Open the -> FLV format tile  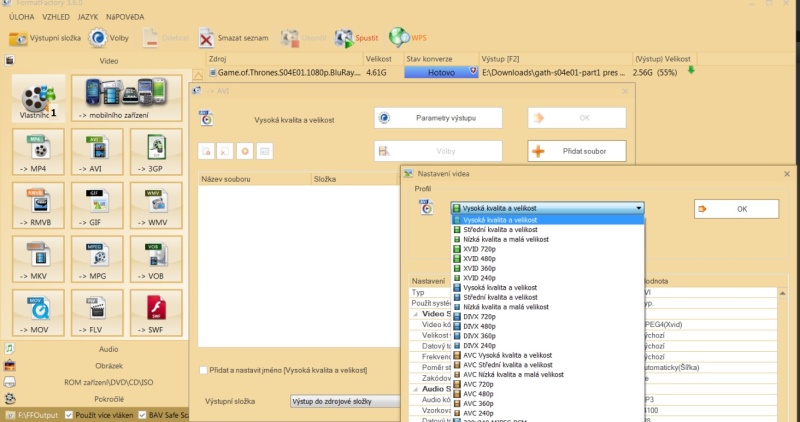click(x=97, y=313)
